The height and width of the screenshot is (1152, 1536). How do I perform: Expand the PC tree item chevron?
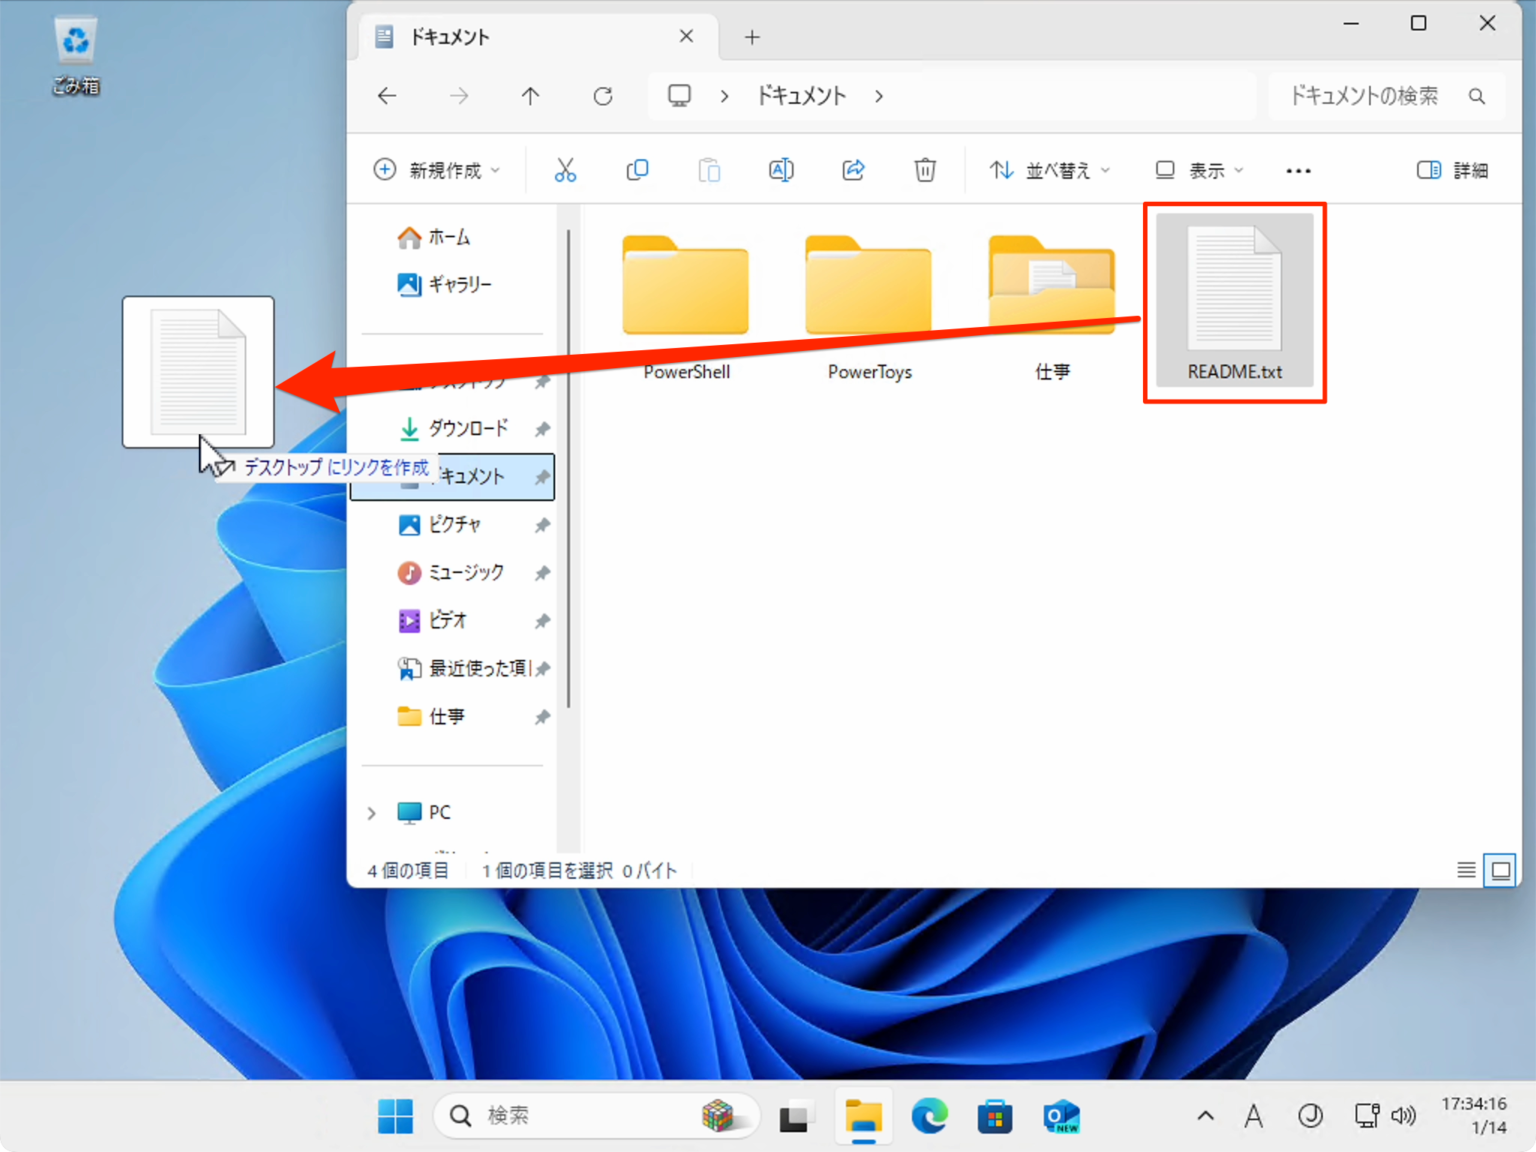point(371,812)
